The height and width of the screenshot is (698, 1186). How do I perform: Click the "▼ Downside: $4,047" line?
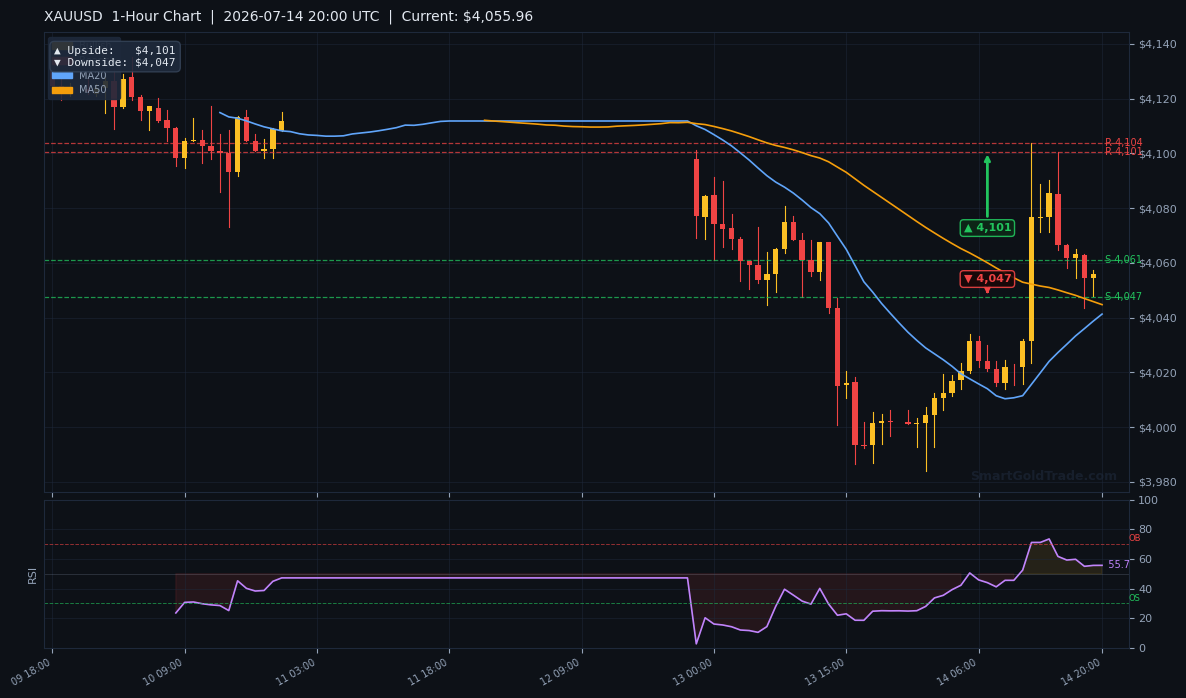(114, 63)
